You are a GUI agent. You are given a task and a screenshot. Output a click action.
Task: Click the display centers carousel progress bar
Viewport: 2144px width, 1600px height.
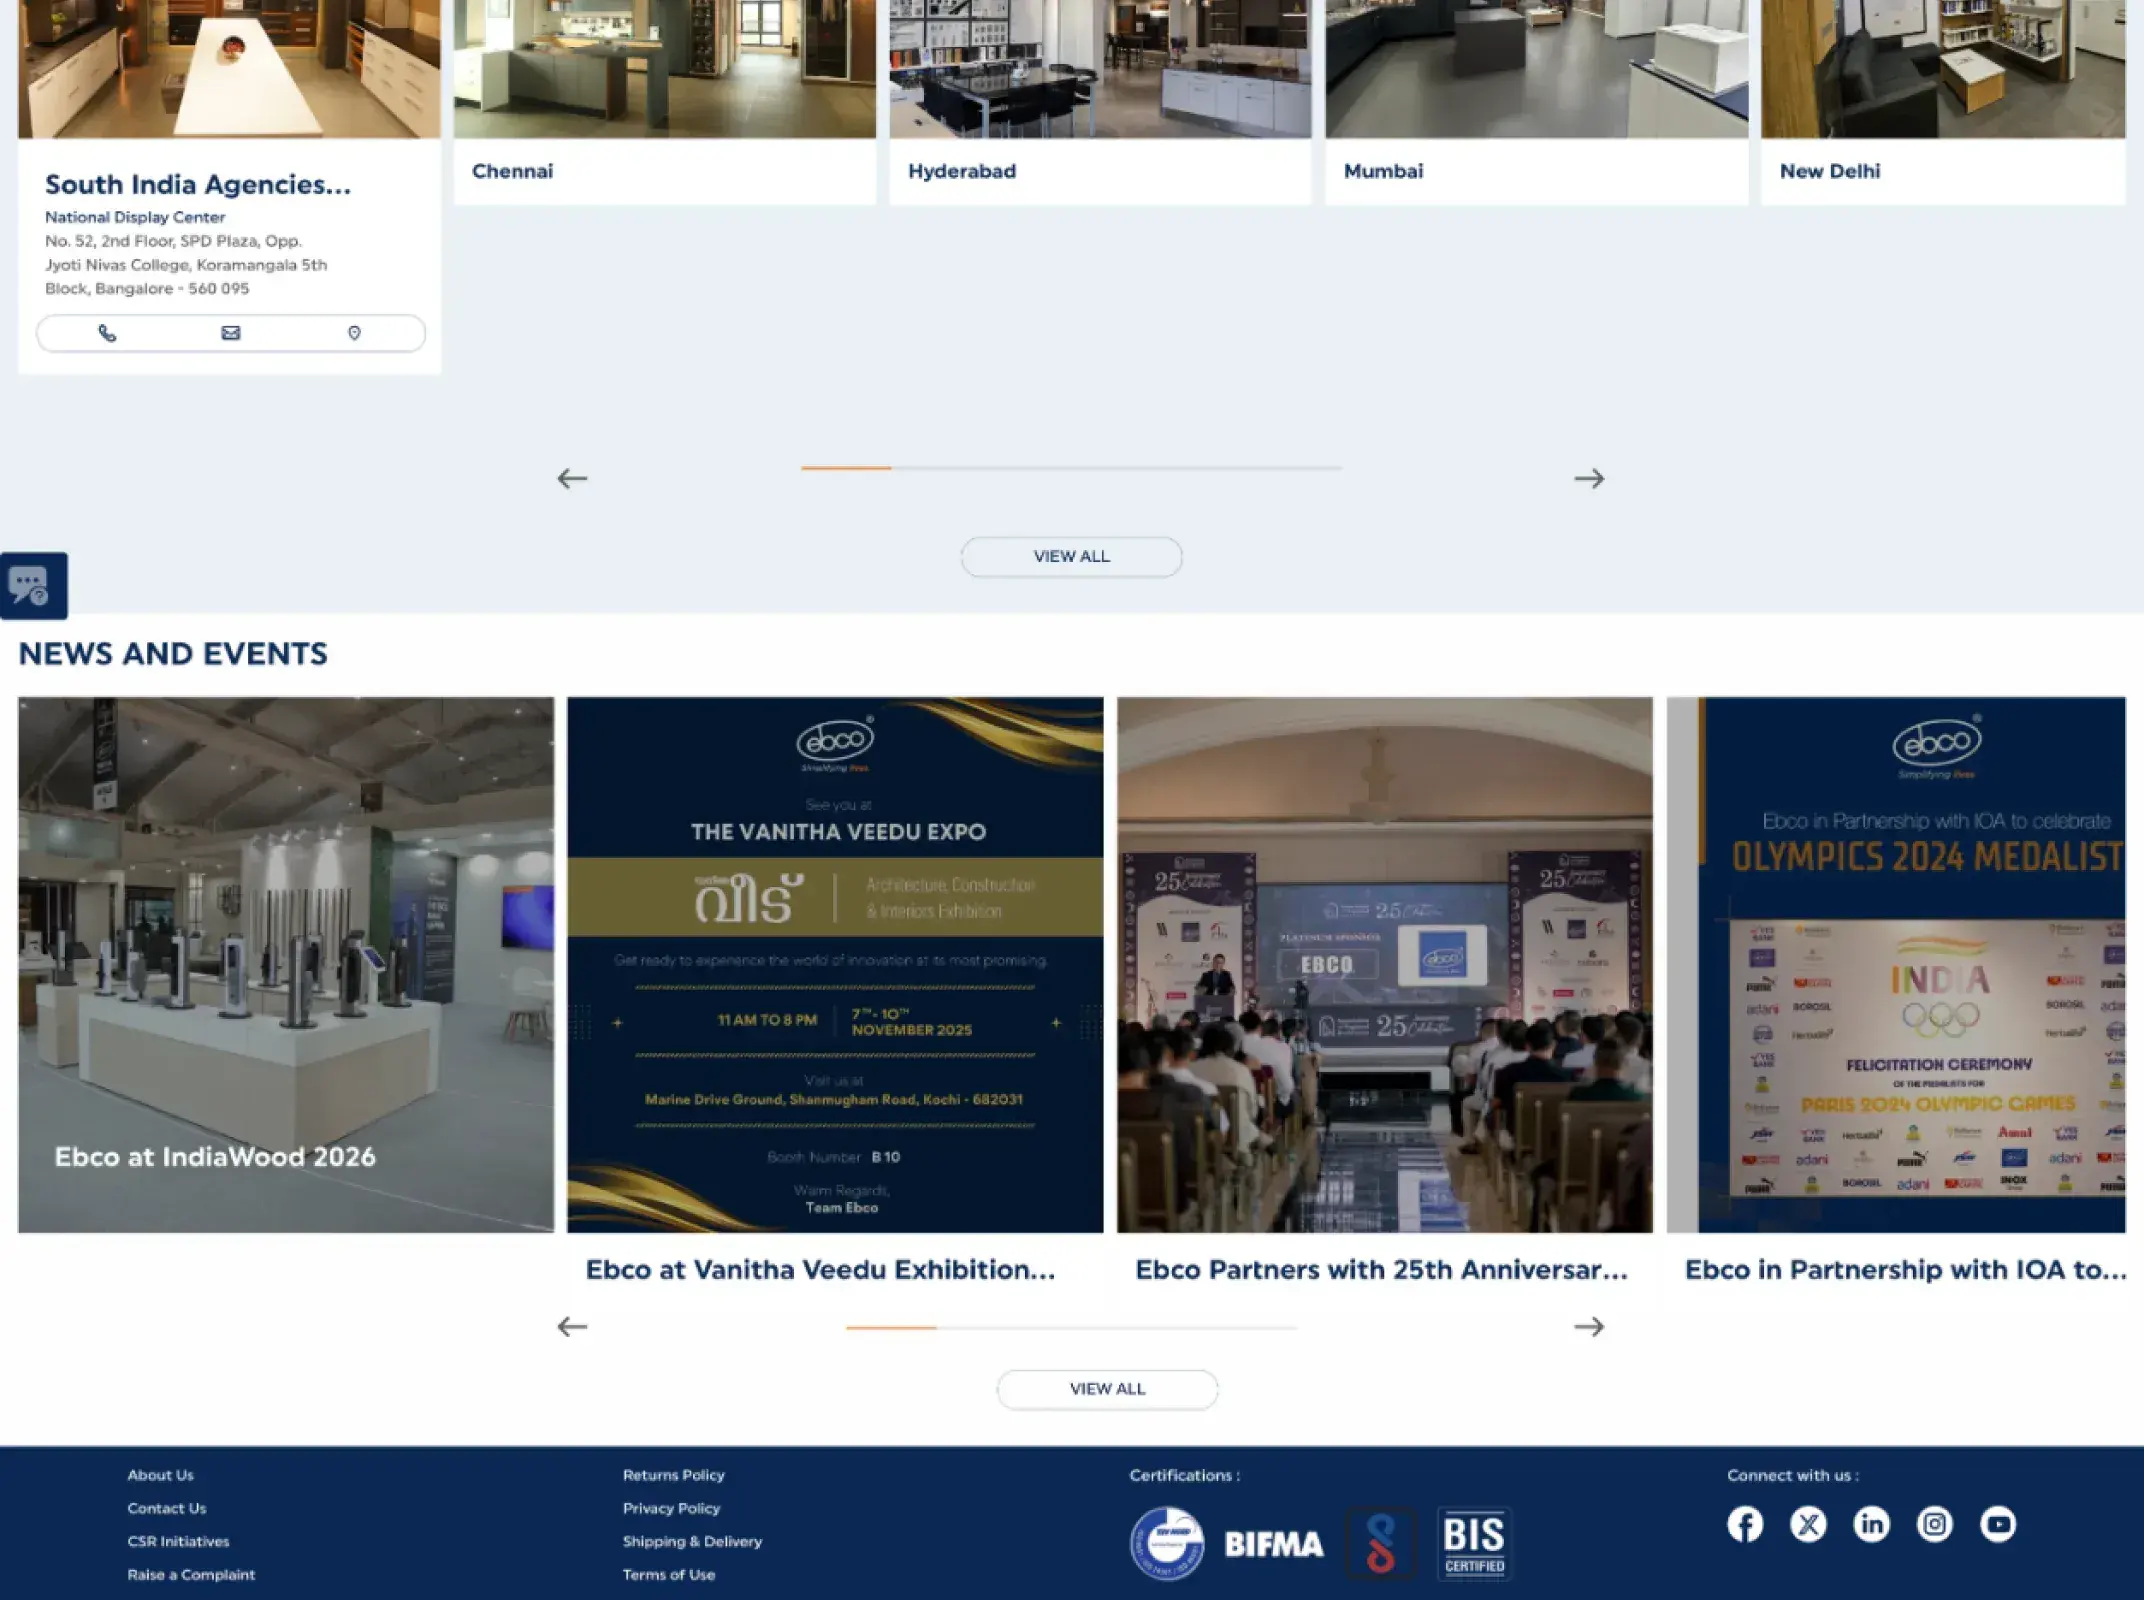pyautogui.click(x=1071, y=468)
